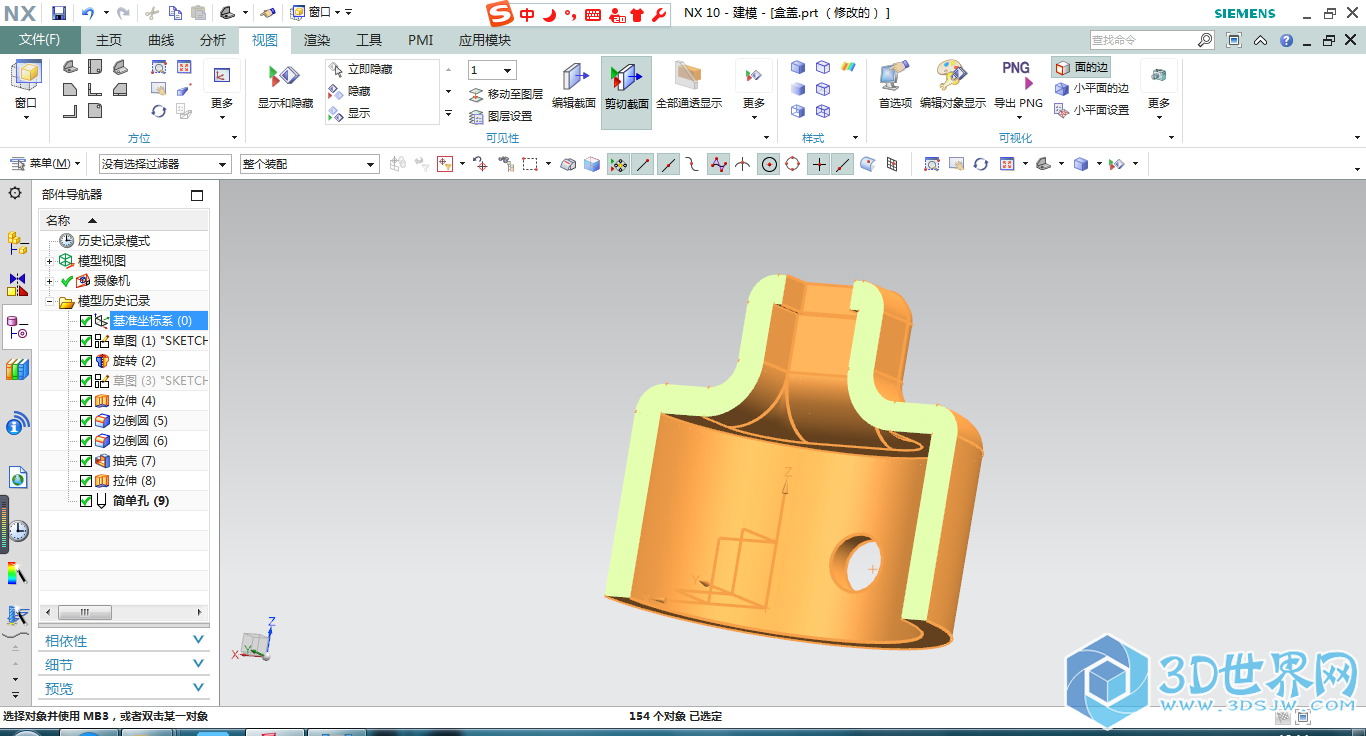Expand the 相依性 panel
Image resolution: width=1366 pixels, height=736 pixels.
pos(124,641)
